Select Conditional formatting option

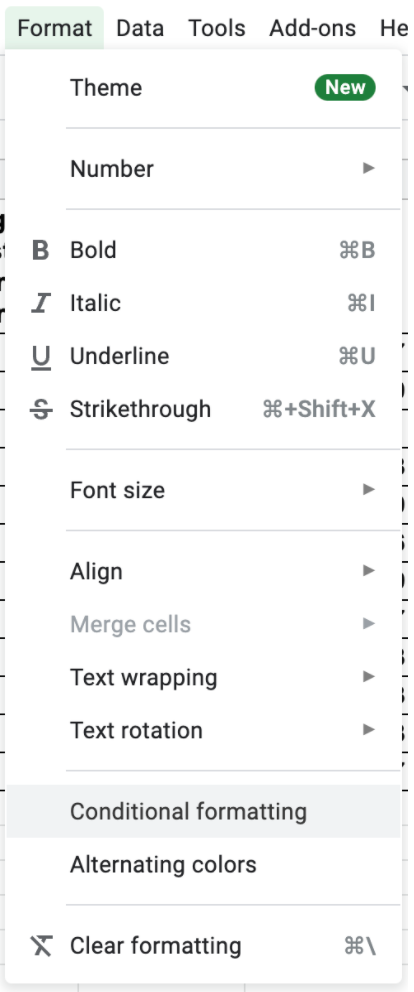tap(203, 812)
